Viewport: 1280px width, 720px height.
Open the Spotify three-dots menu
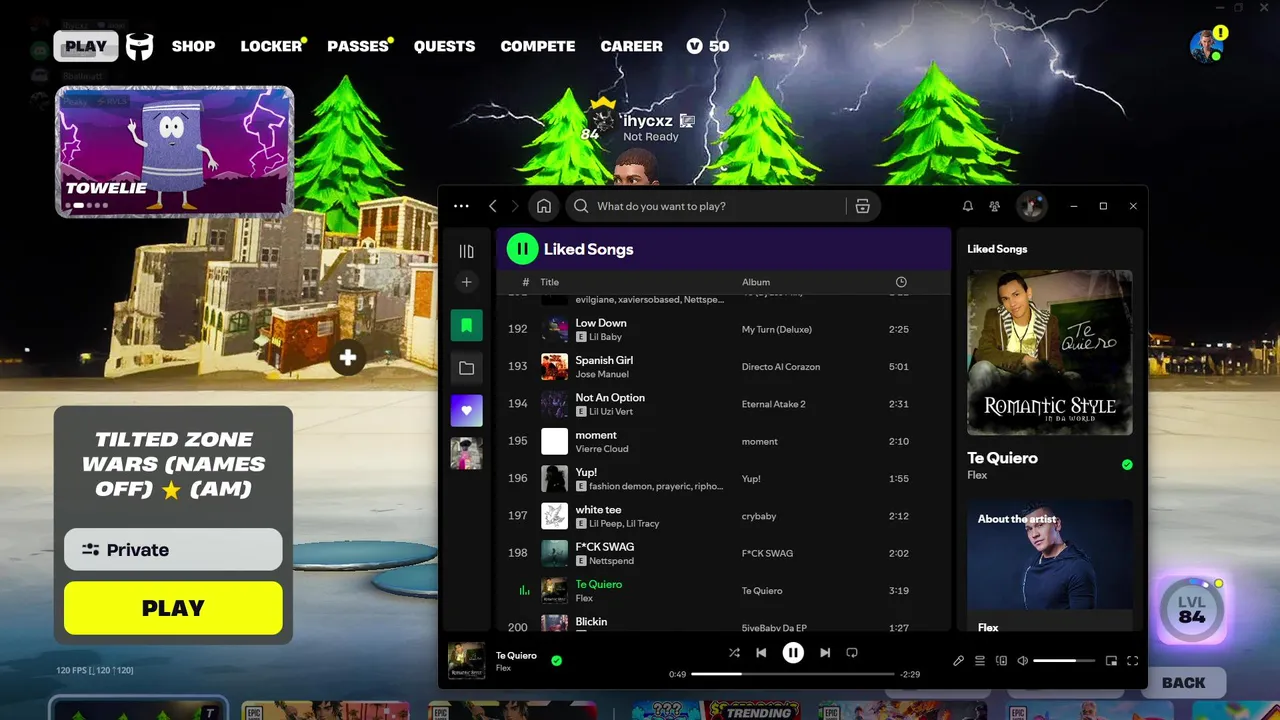(461, 206)
